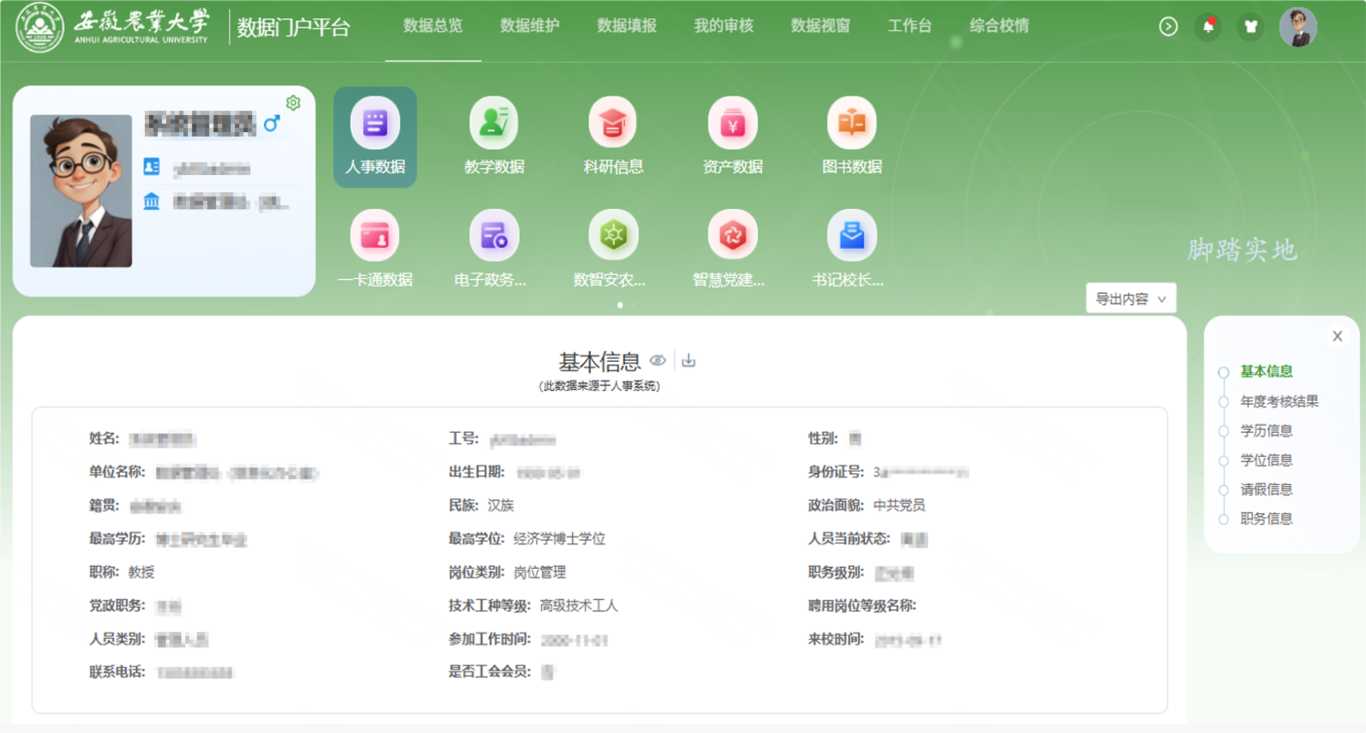Image resolution: width=1366 pixels, height=733 pixels.
Task: Click the profile photo in user card
Action: coord(81,191)
